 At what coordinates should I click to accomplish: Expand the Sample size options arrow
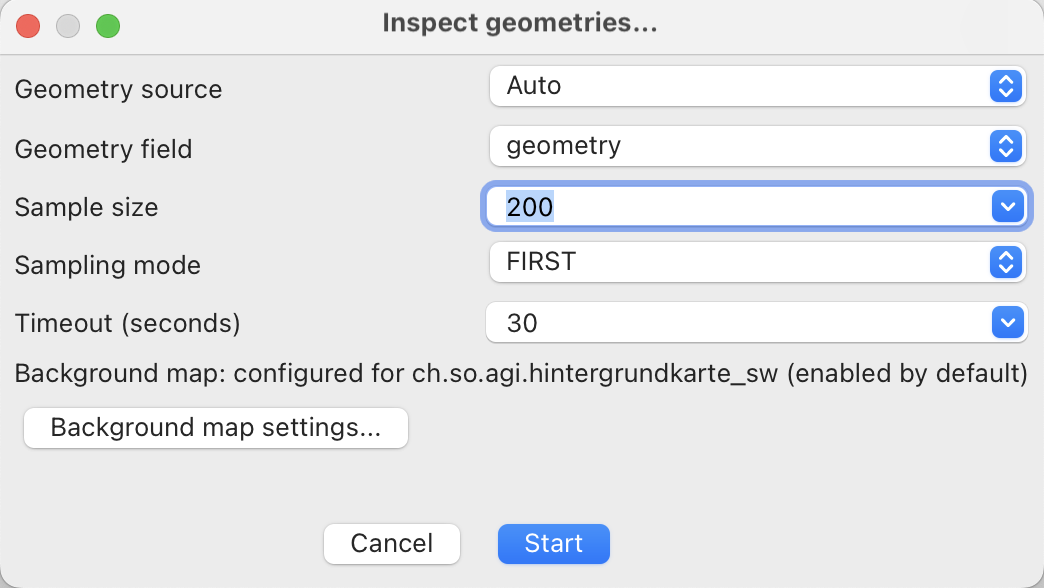pyautogui.click(x=1006, y=207)
